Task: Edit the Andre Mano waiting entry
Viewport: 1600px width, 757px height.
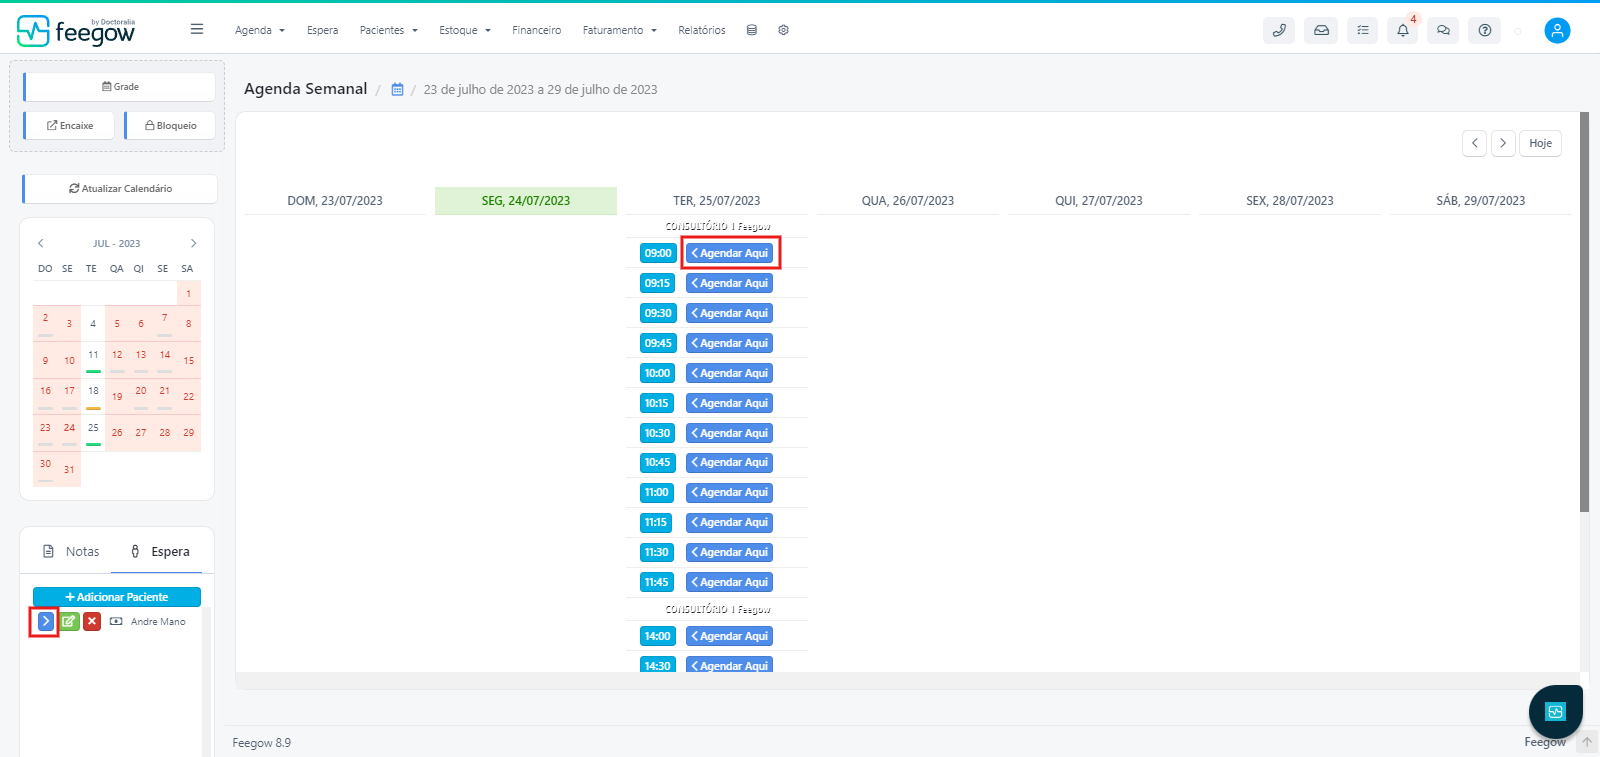Action: 69,621
